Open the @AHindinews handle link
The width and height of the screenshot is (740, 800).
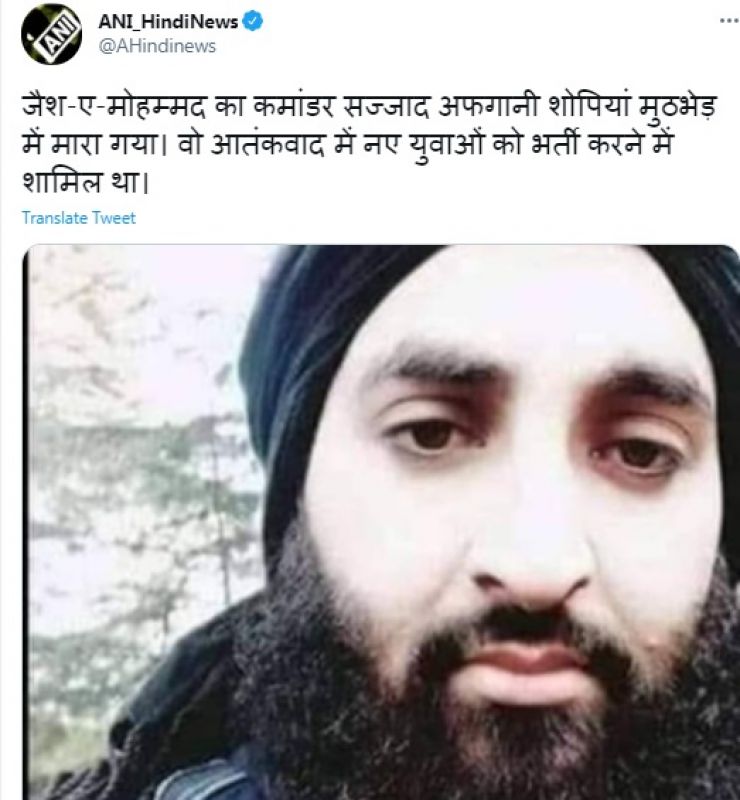pos(157,46)
